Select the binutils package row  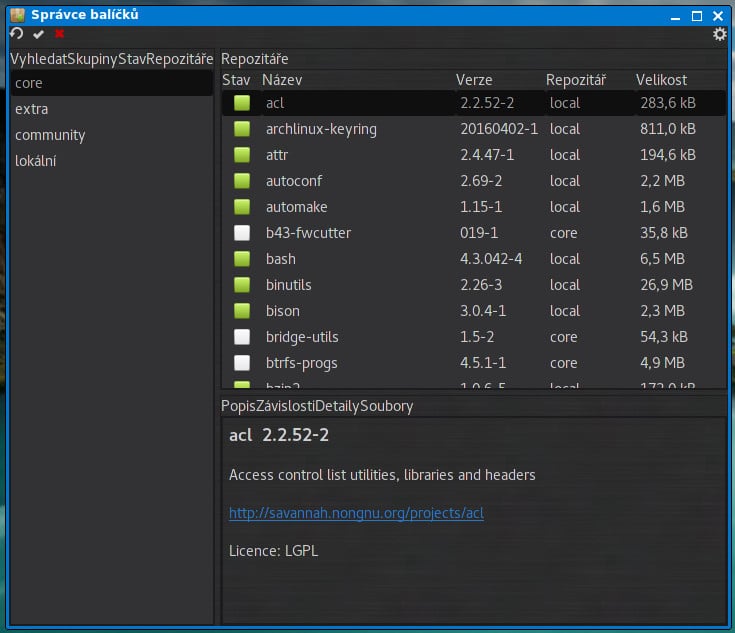[290, 285]
